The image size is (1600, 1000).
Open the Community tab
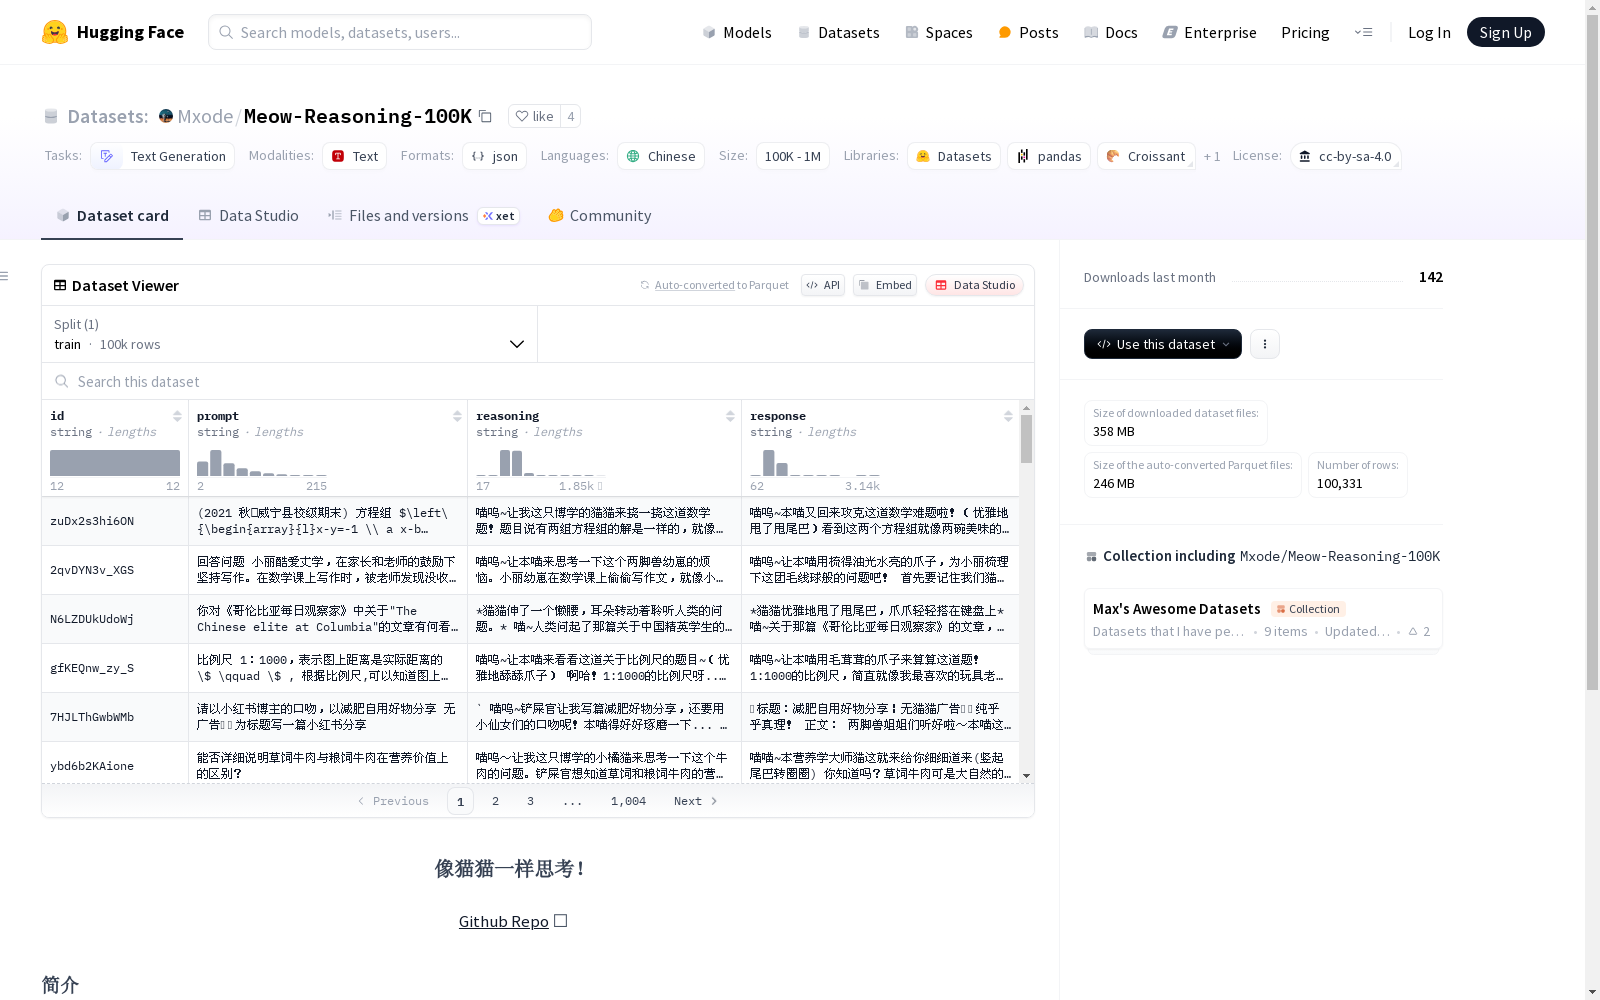click(600, 215)
